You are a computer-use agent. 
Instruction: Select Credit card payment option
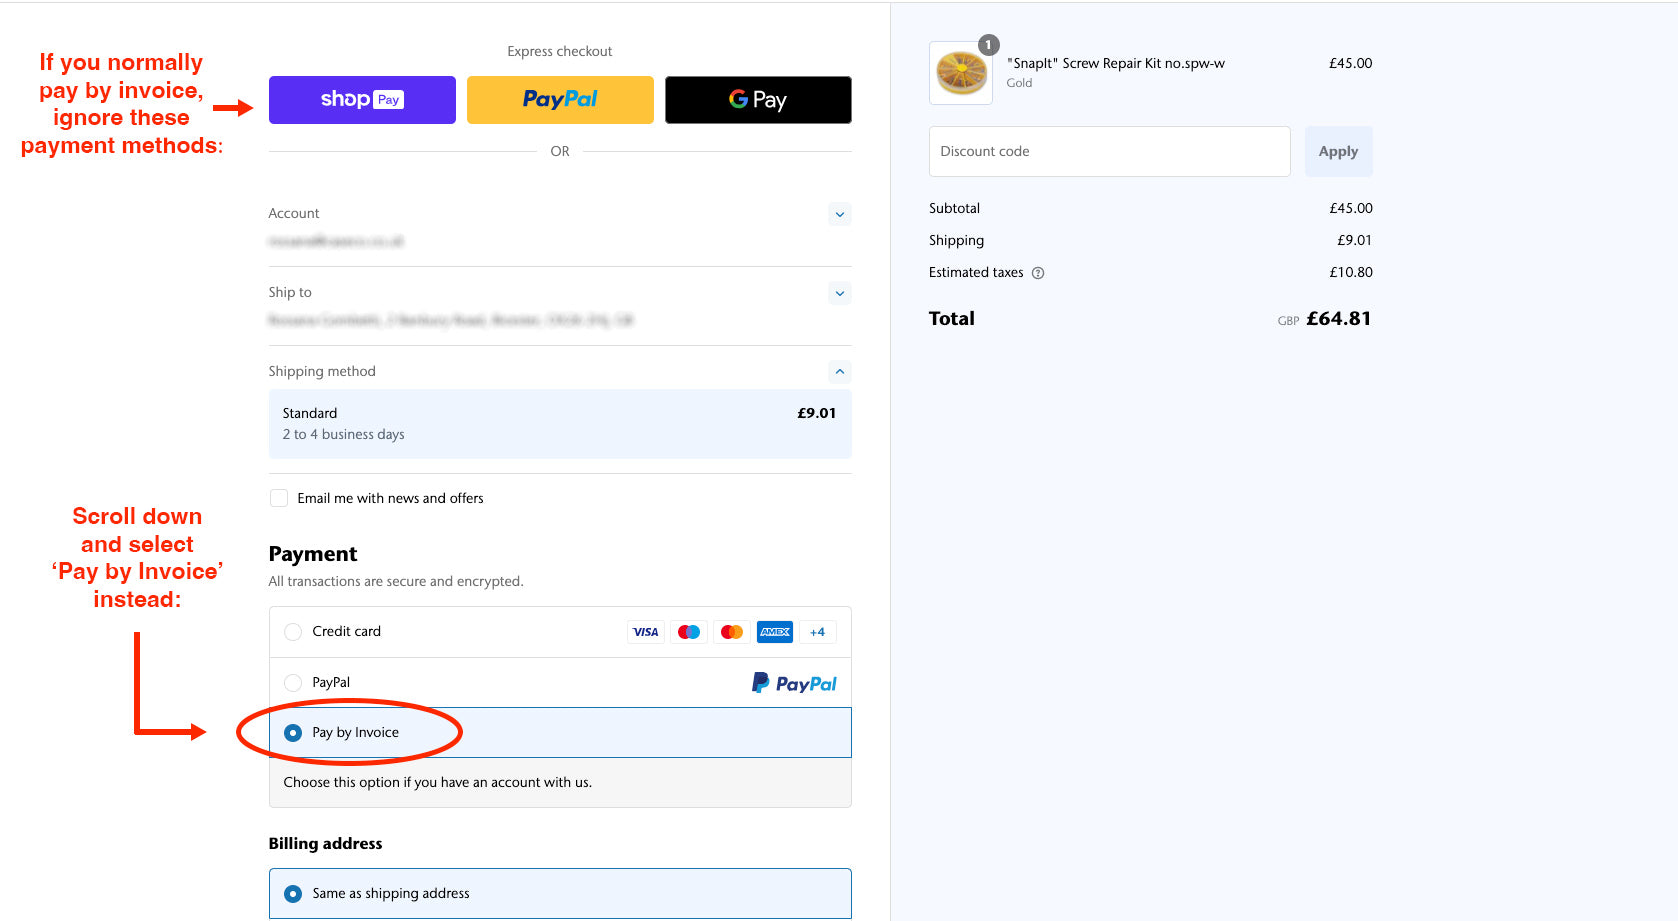(x=293, y=632)
